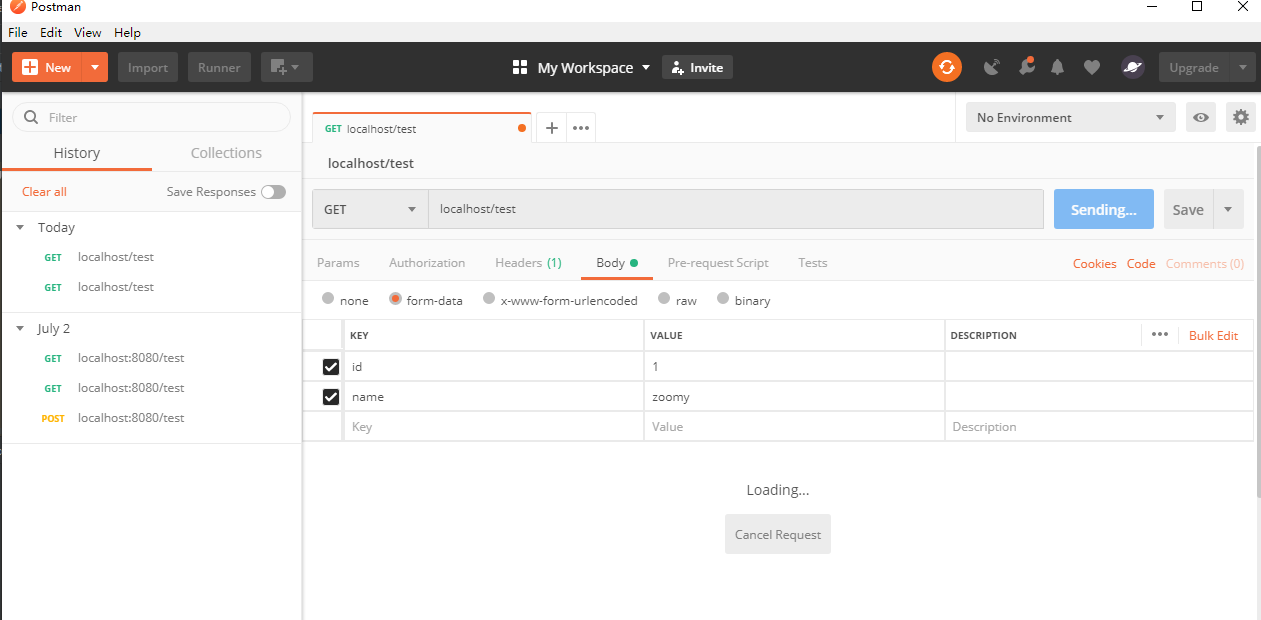
Task: Click the history Filter field
Action: point(151,117)
